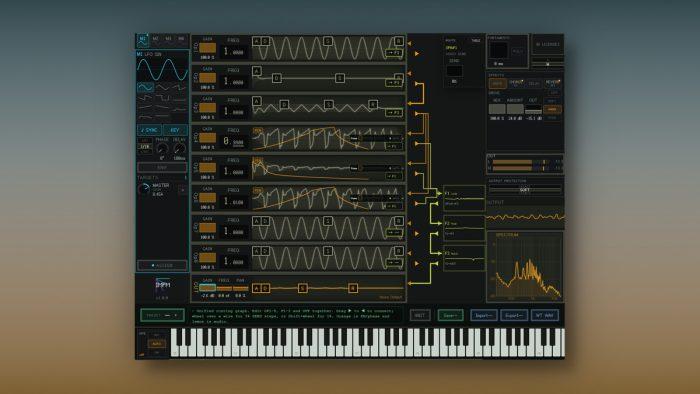Image resolution: width=700 pixels, height=394 pixels.
Task: Click the first oscillator frequency value field
Action: [x=233, y=52]
